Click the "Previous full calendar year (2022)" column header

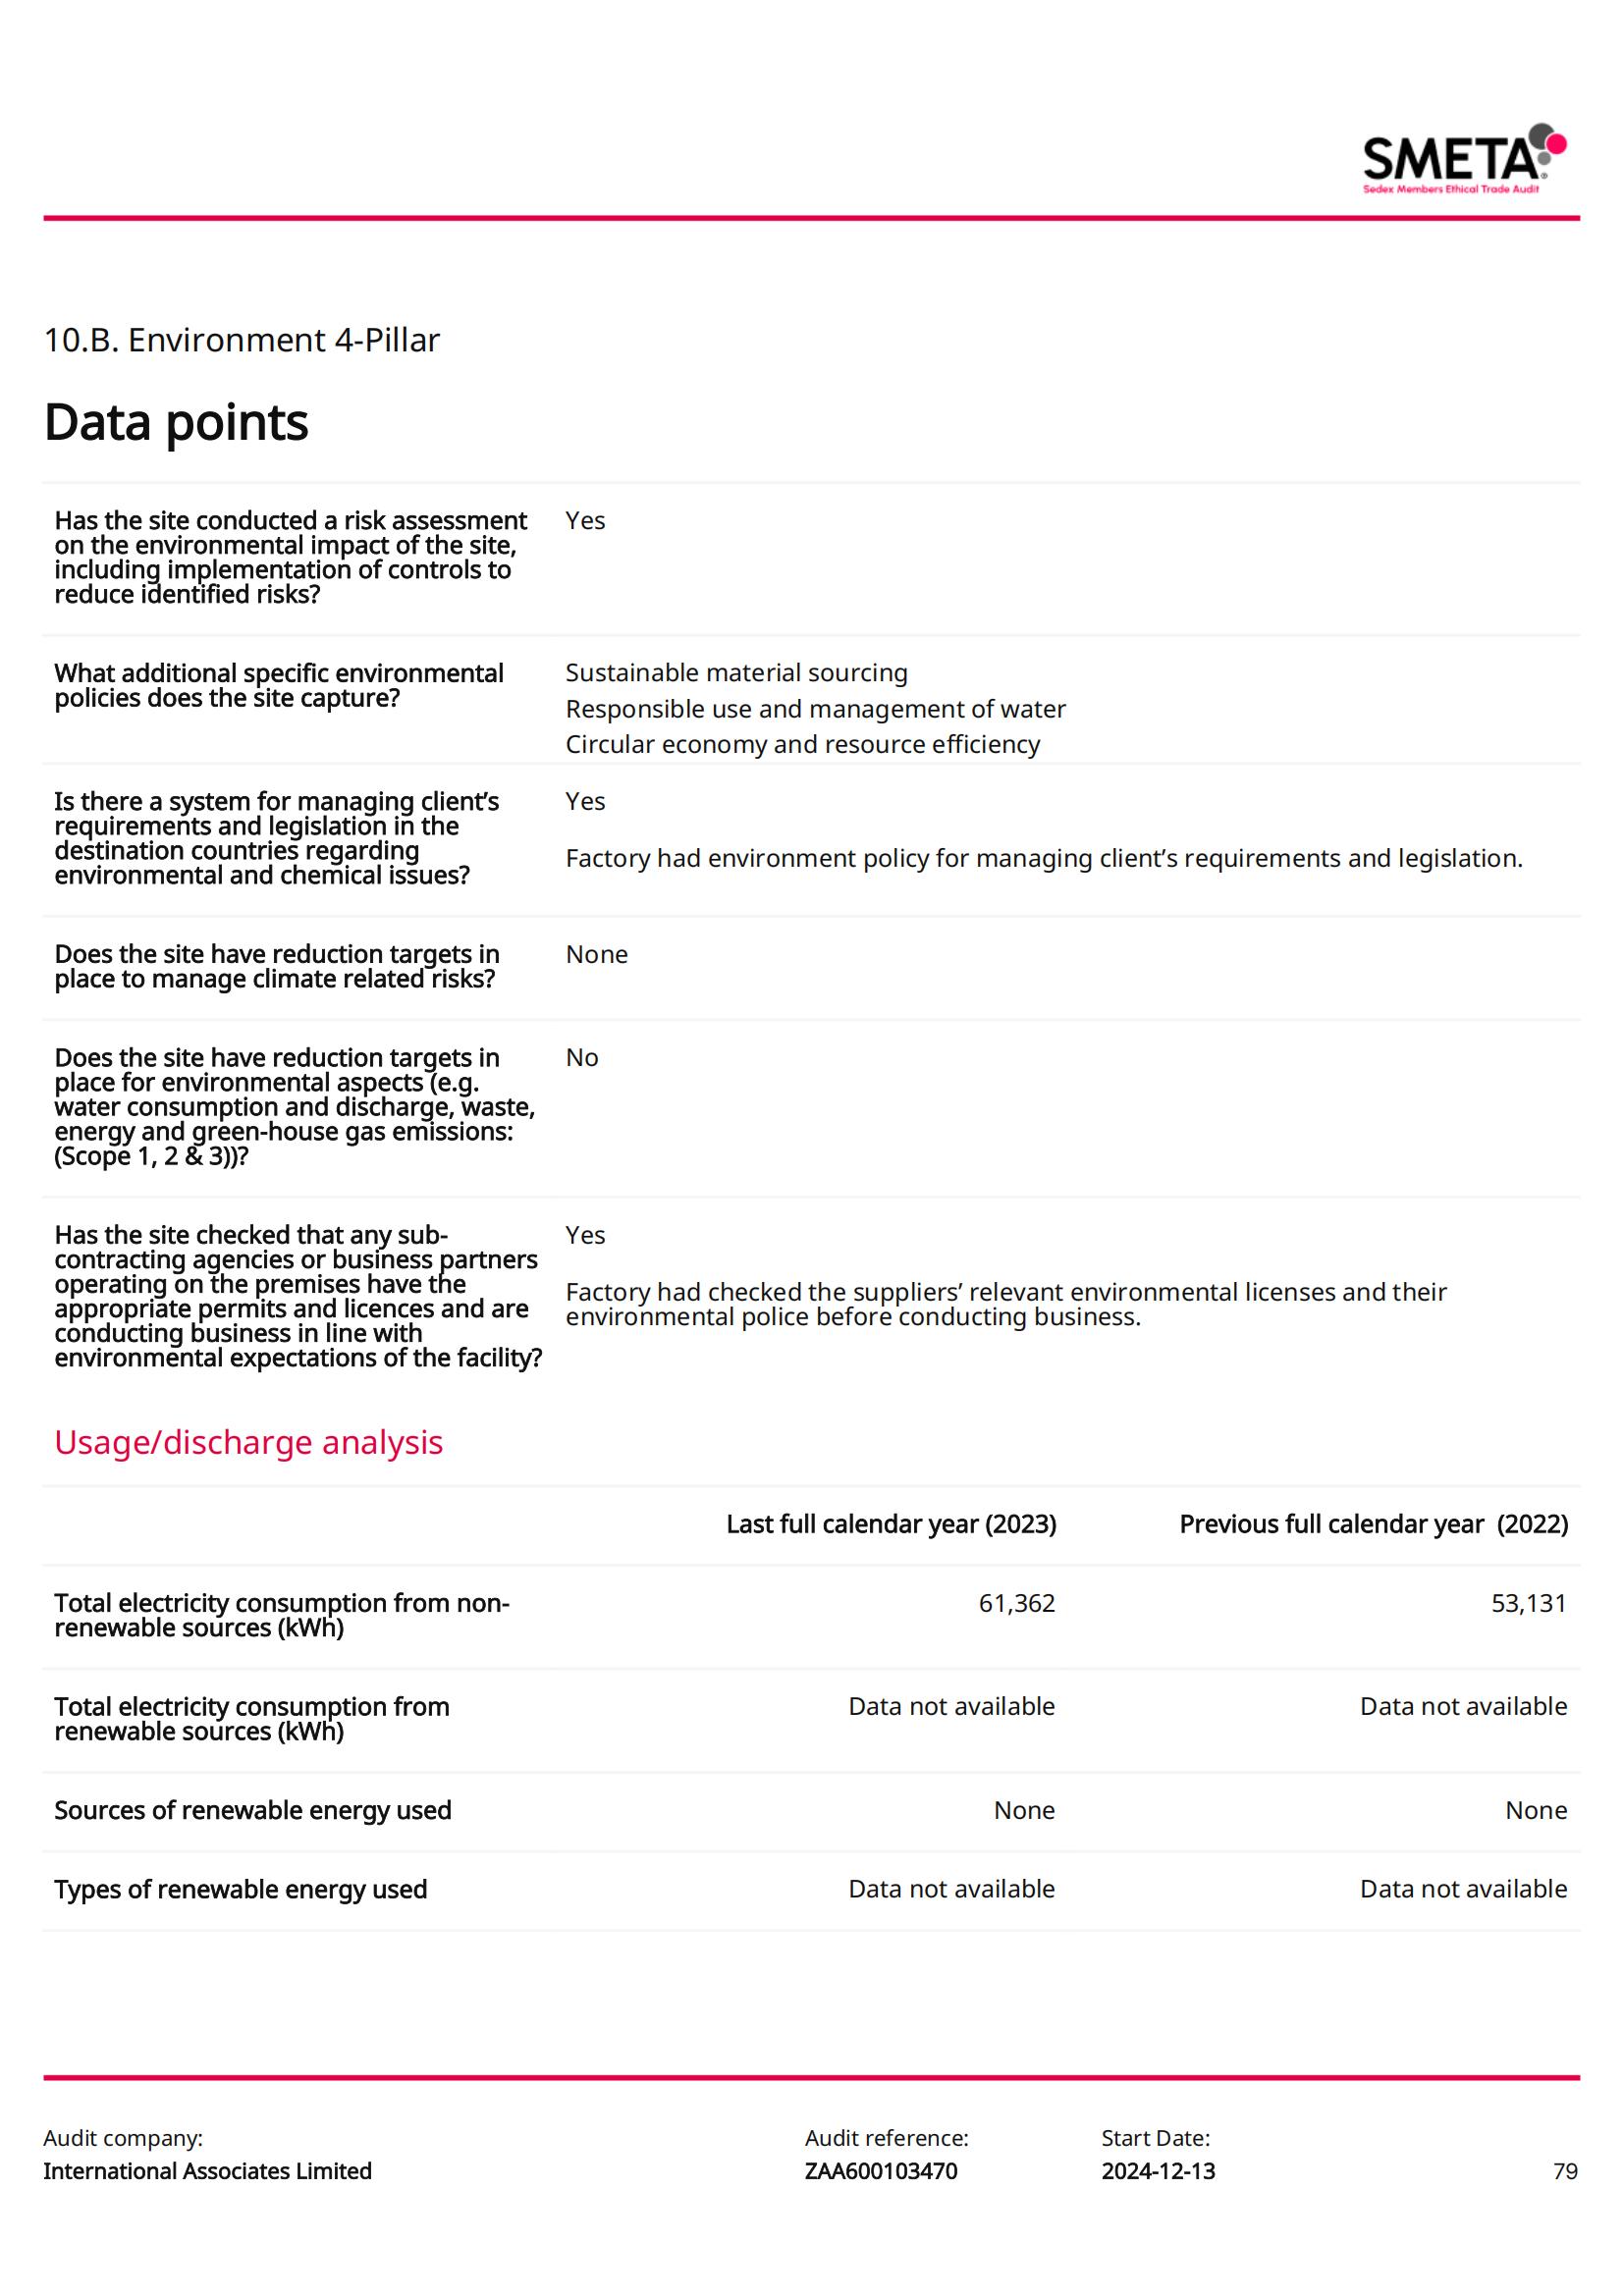tap(1373, 1524)
